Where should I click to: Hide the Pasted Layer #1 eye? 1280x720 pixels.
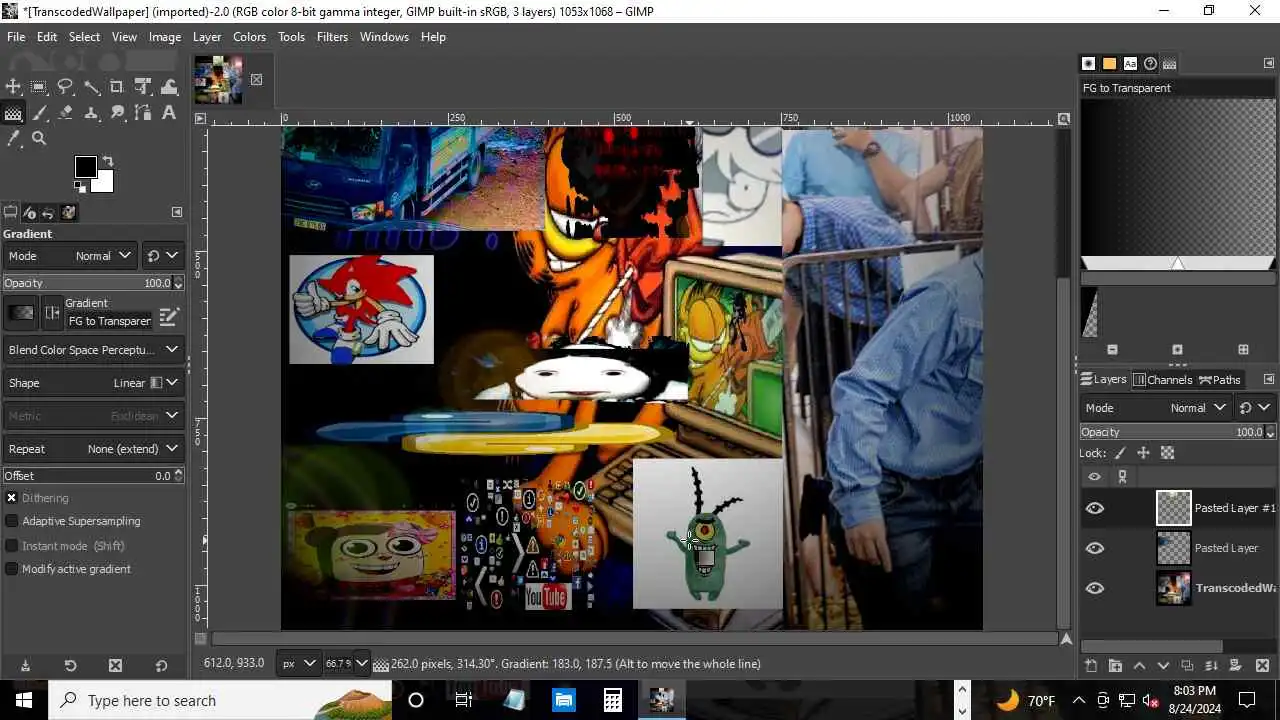[x=1095, y=508]
